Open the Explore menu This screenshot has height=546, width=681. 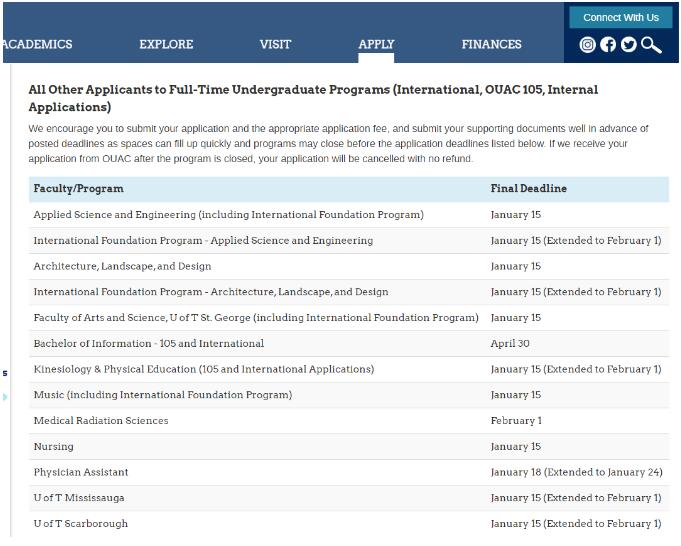click(166, 45)
